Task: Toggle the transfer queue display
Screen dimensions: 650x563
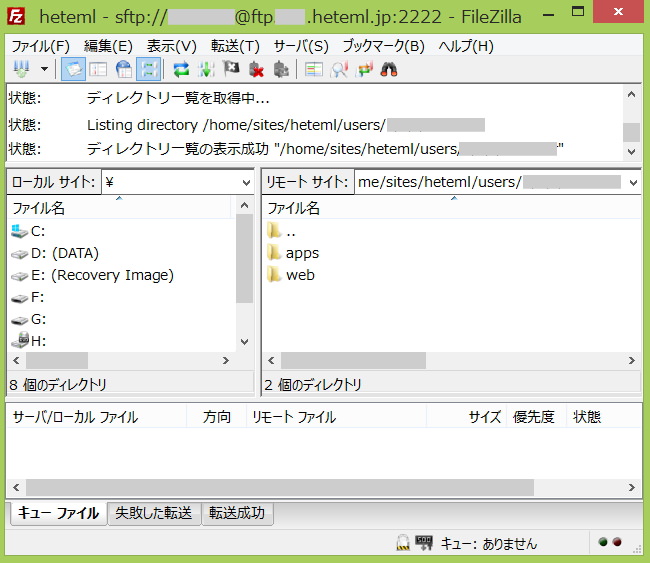Action: [x=148, y=69]
